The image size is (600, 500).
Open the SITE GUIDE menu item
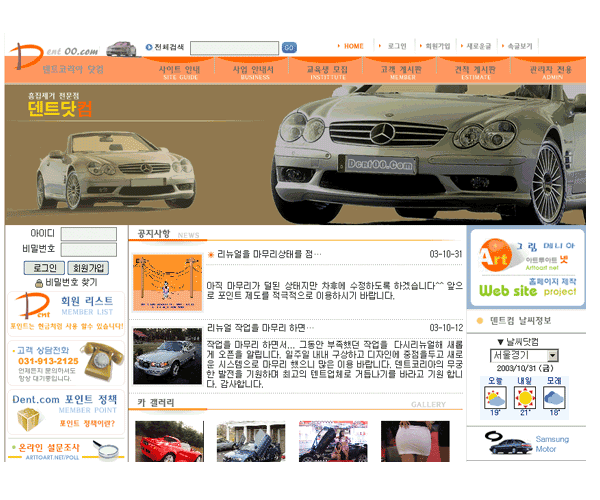click(x=181, y=72)
